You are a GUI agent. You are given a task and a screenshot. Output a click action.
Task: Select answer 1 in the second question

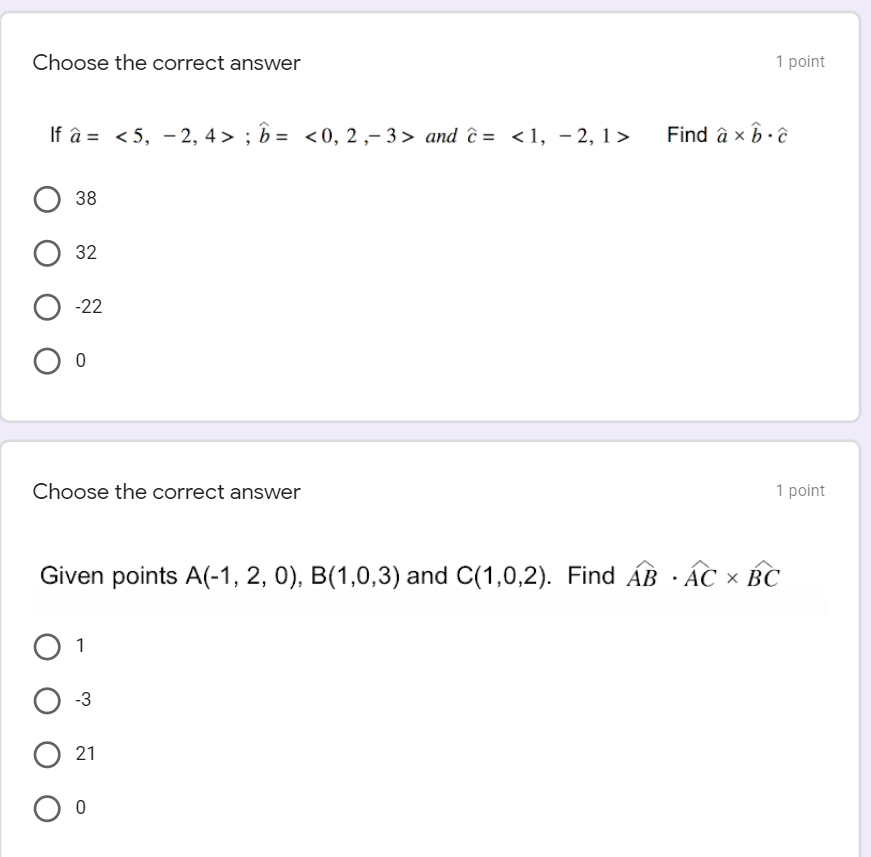click(x=46, y=645)
